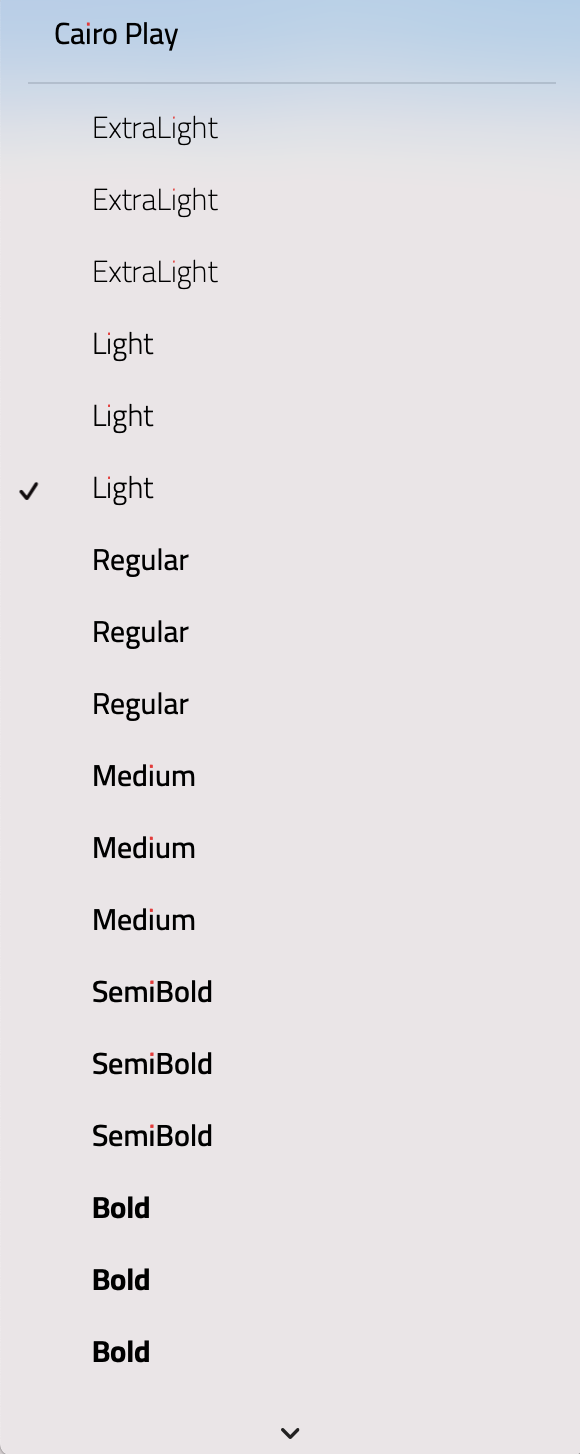580x1454 pixels.
Task: Select the first Medium weight option
Action: (143, 775)
